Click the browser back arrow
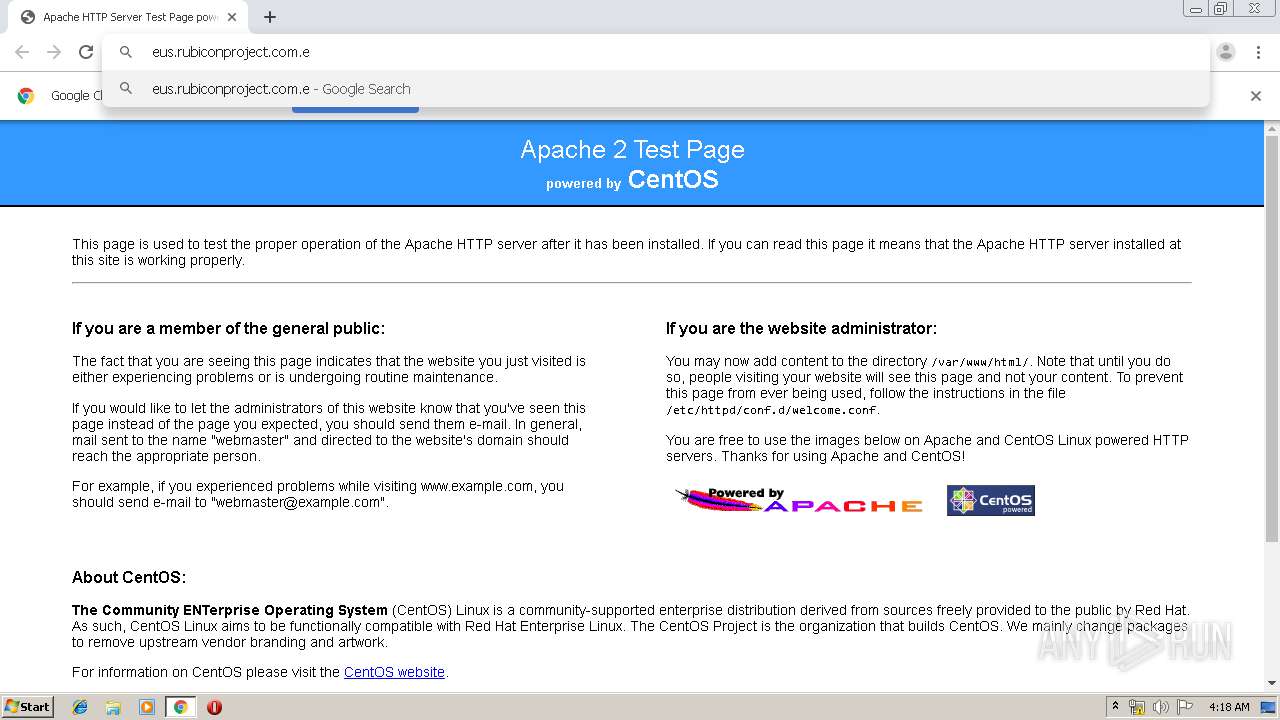This screenshot has height=720, width=1280. [x=22, y=52]
